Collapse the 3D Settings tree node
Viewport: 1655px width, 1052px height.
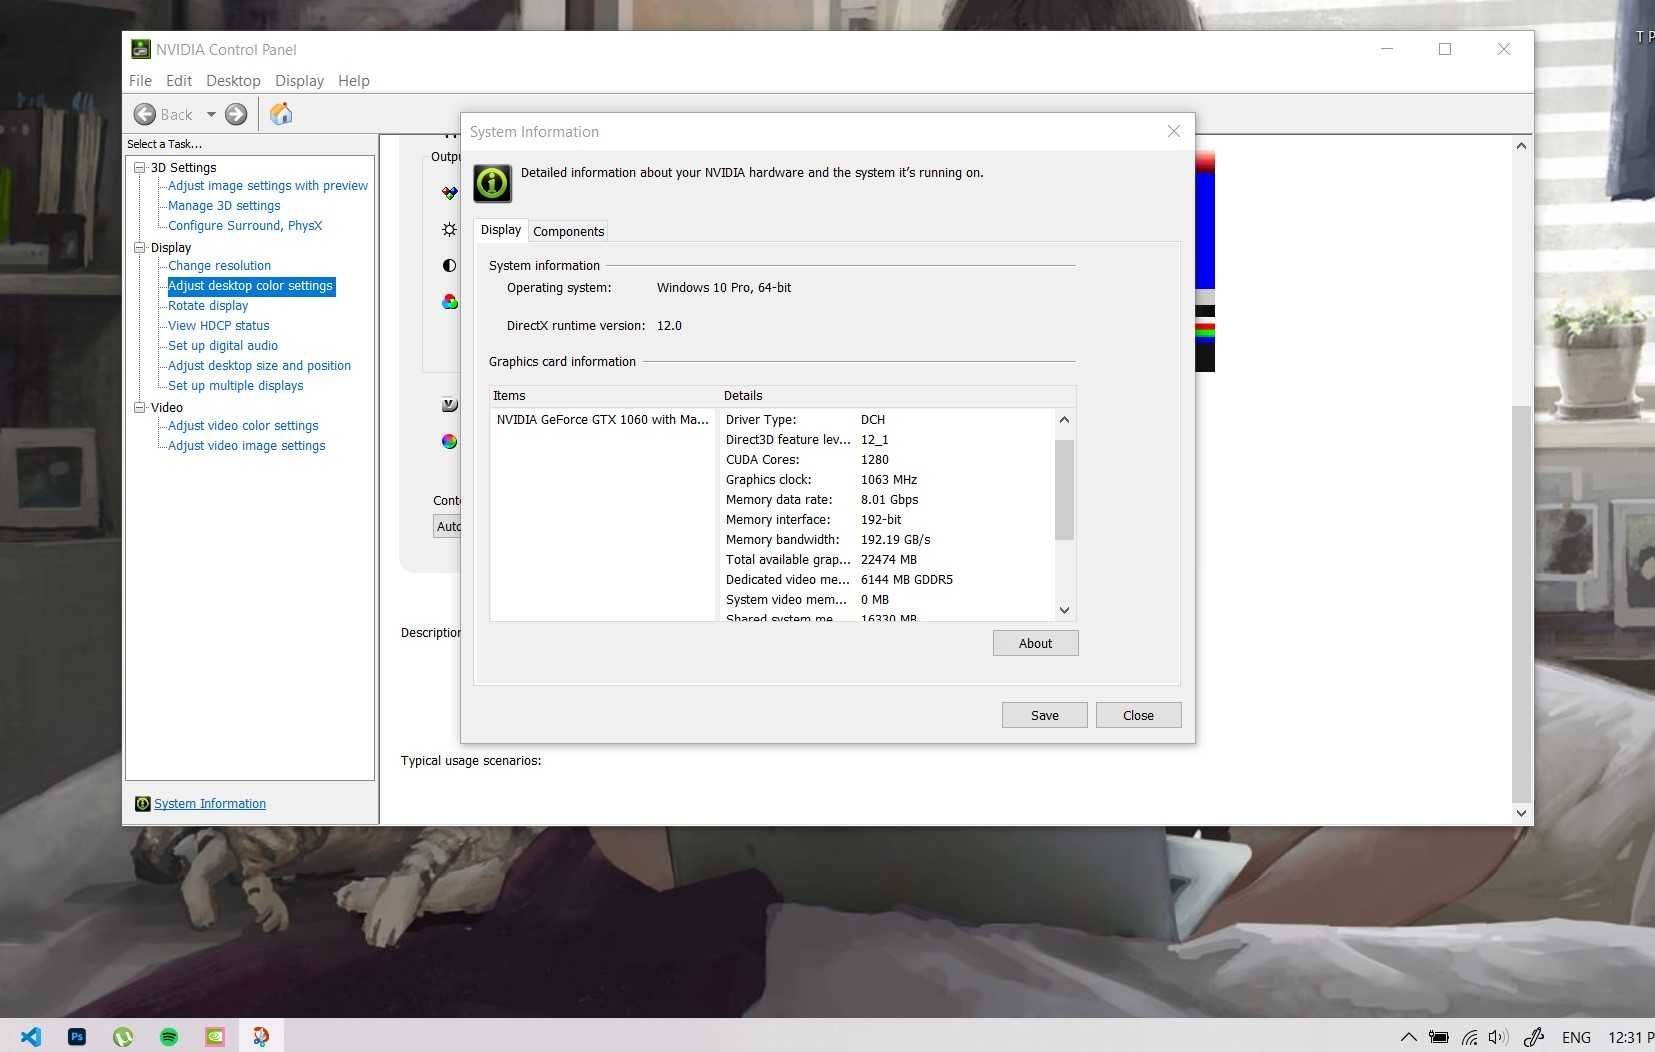pos(140,168)
